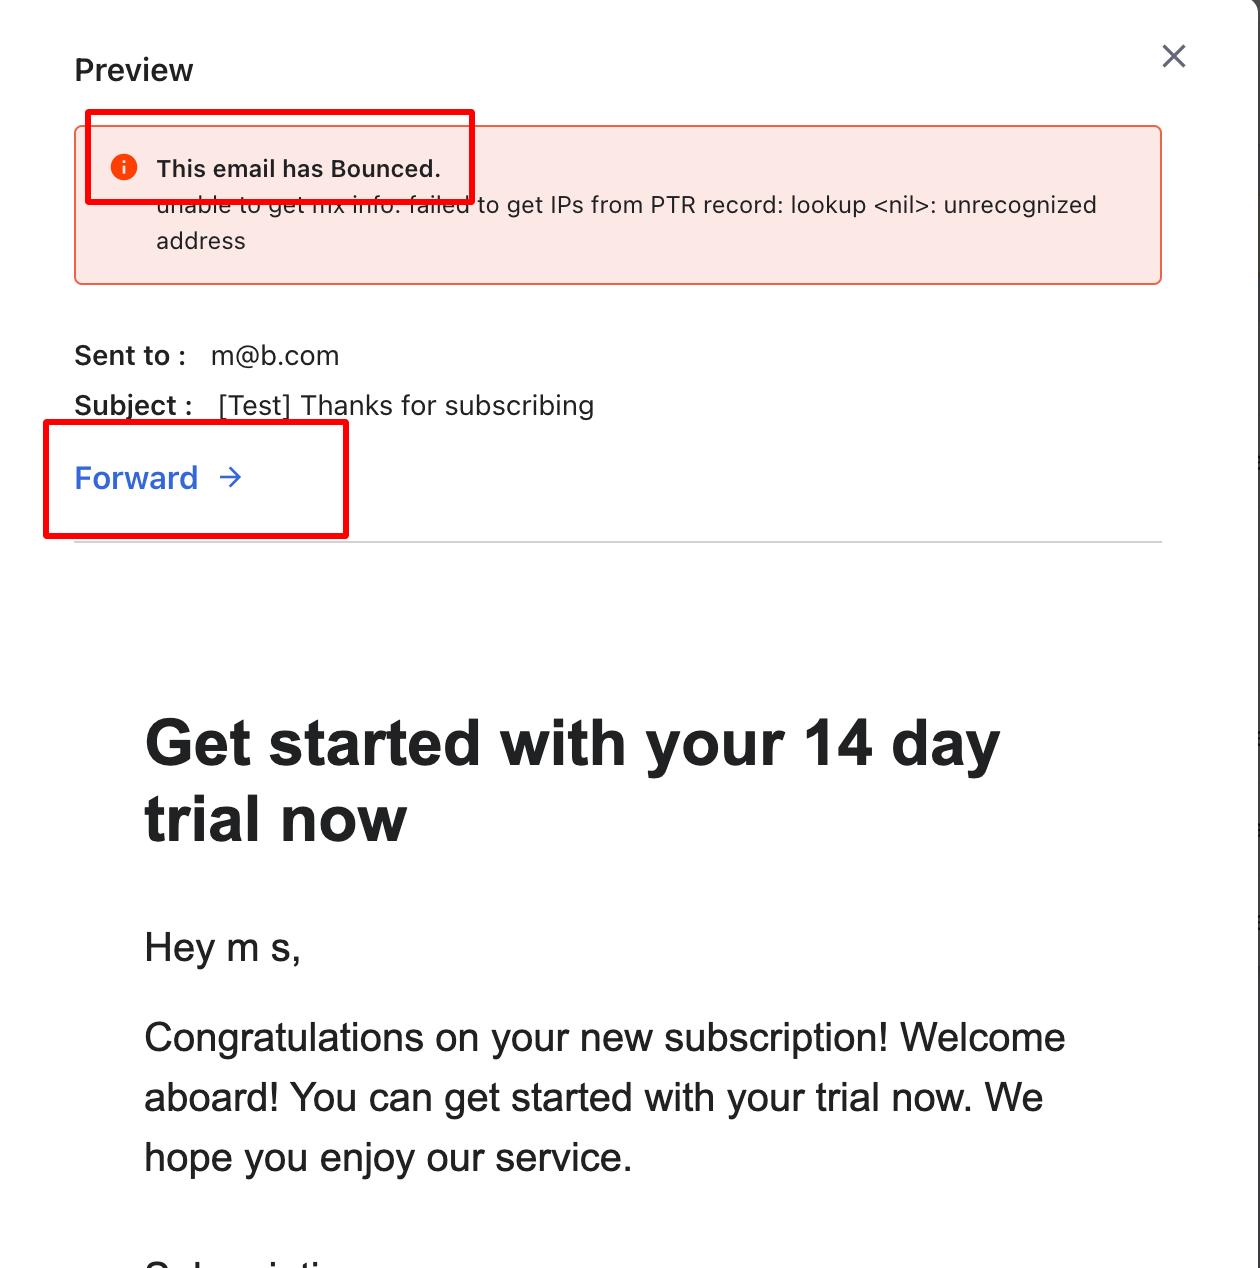Screen dimensions: 1260x1268
Task: Click the Forward link
Action: [137, 478]
